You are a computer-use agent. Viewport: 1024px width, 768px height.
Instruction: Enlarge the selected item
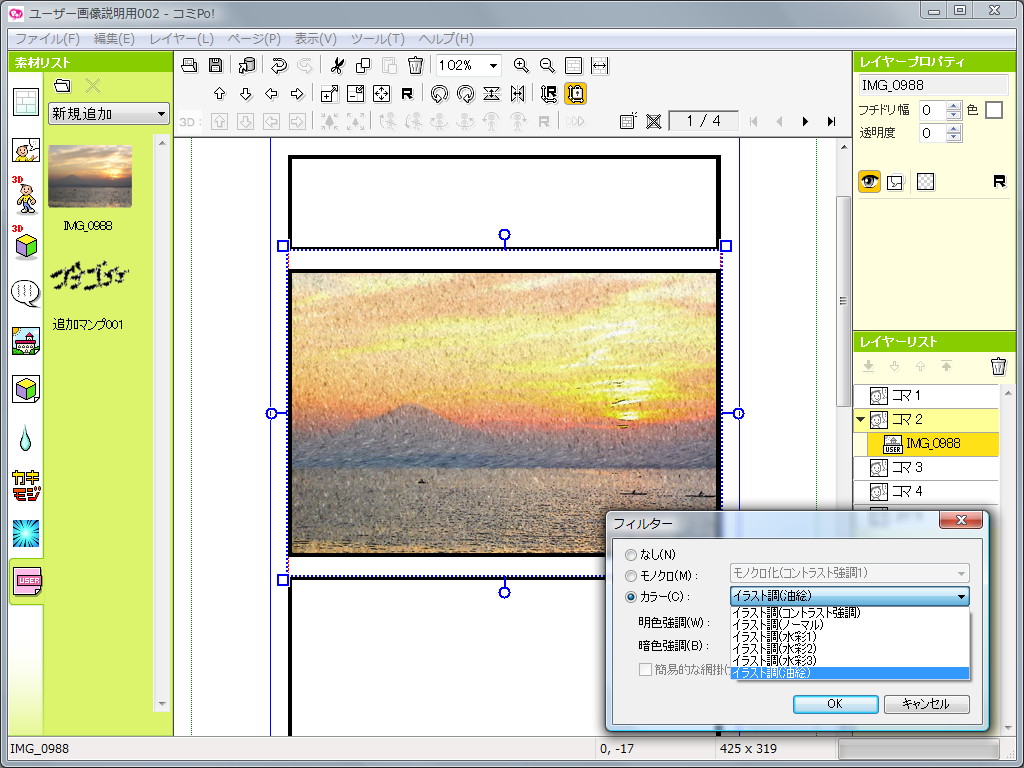(330, 93)
